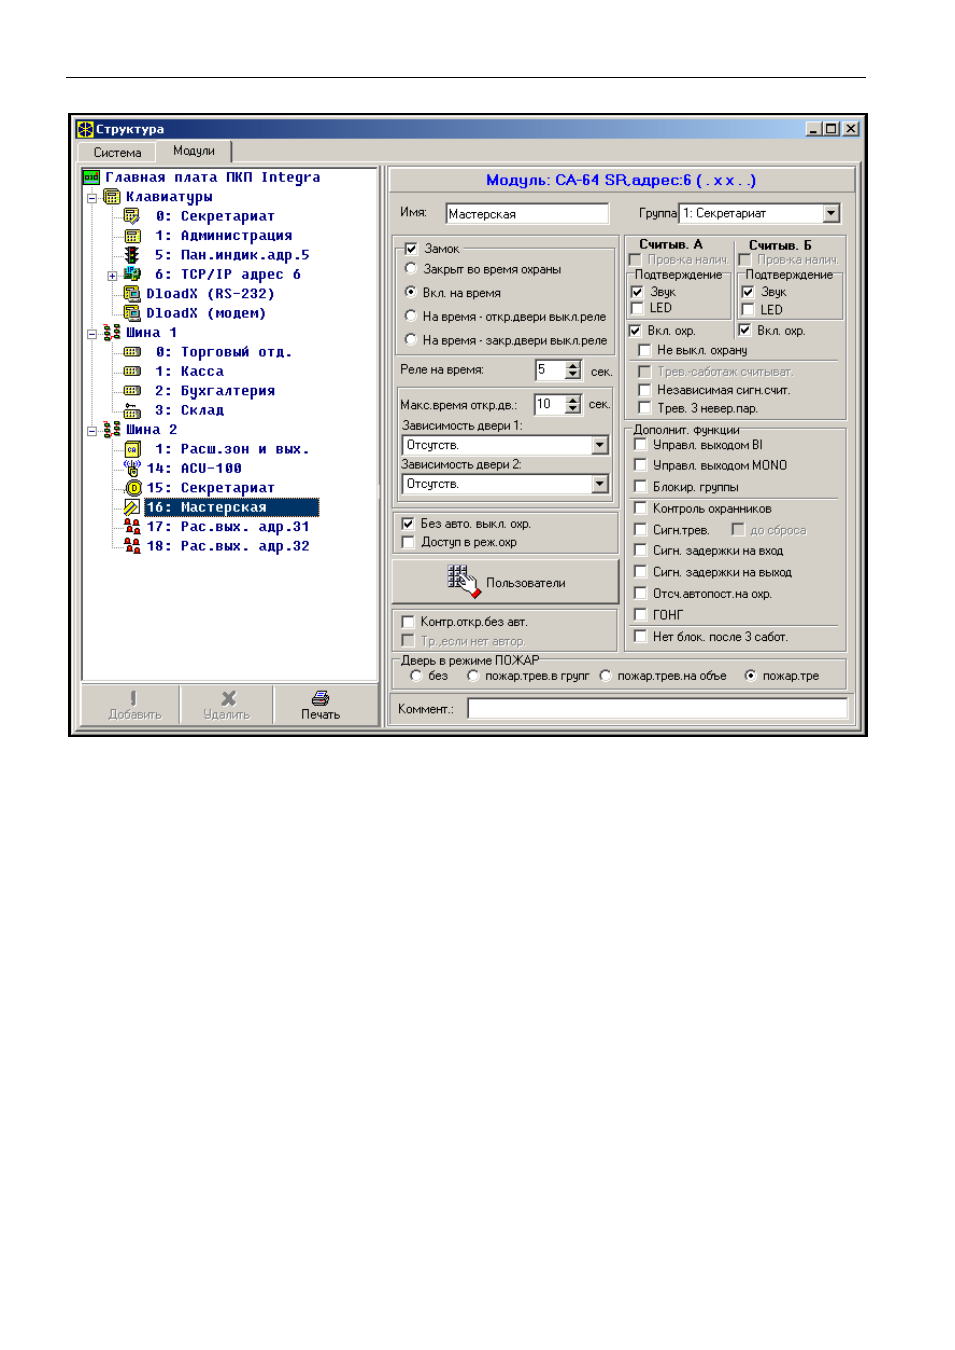Image resolution: width=955 pixels, height=1350 pixels.
Task: Click the Макс.время откр.дв. spinner arrows
Action: point(573,404)
